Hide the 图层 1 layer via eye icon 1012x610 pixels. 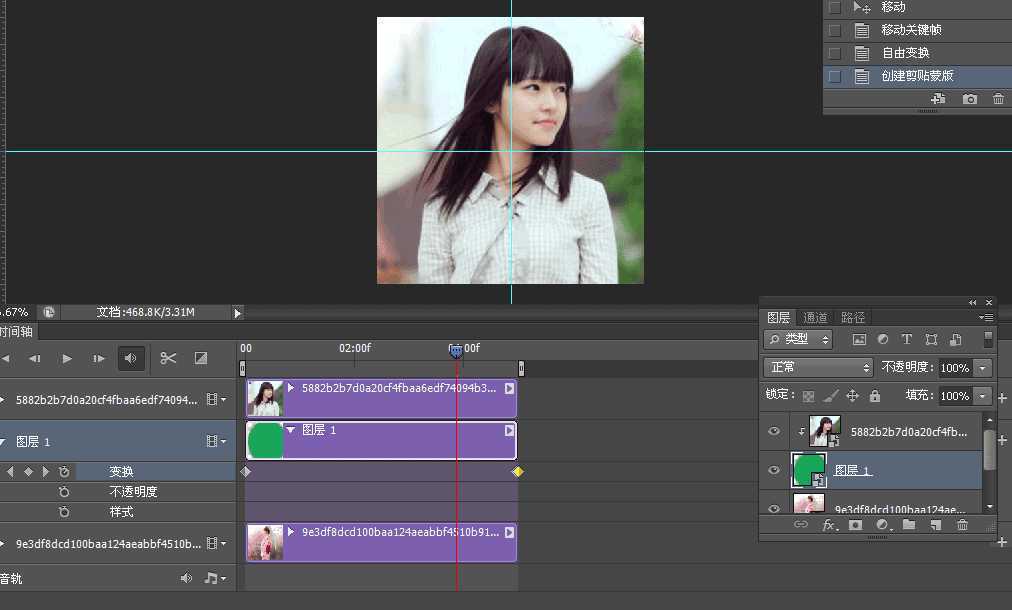pyautogui.click(x=773, y=470)
